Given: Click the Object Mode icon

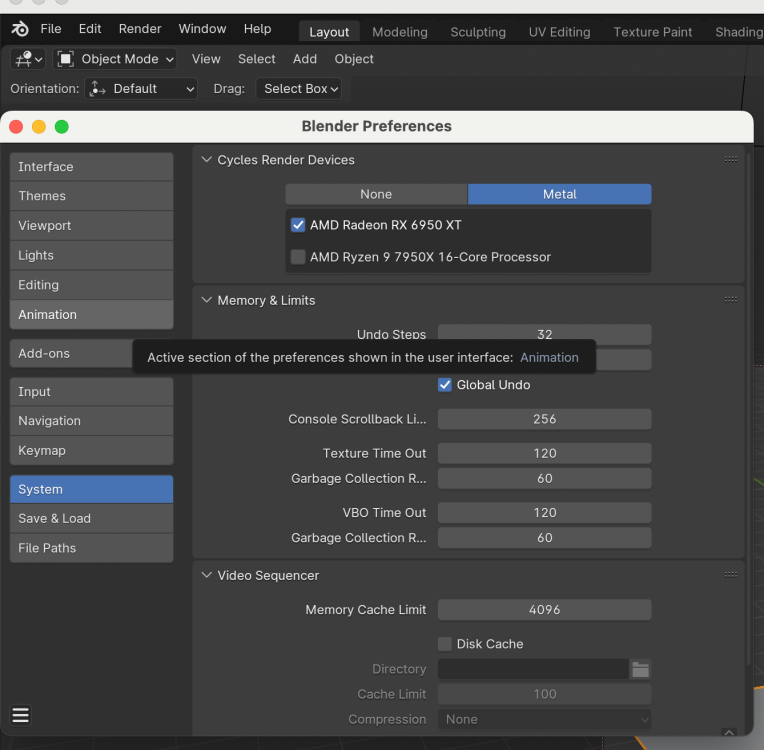Looking at the screenshot, I should coord(65,59).
